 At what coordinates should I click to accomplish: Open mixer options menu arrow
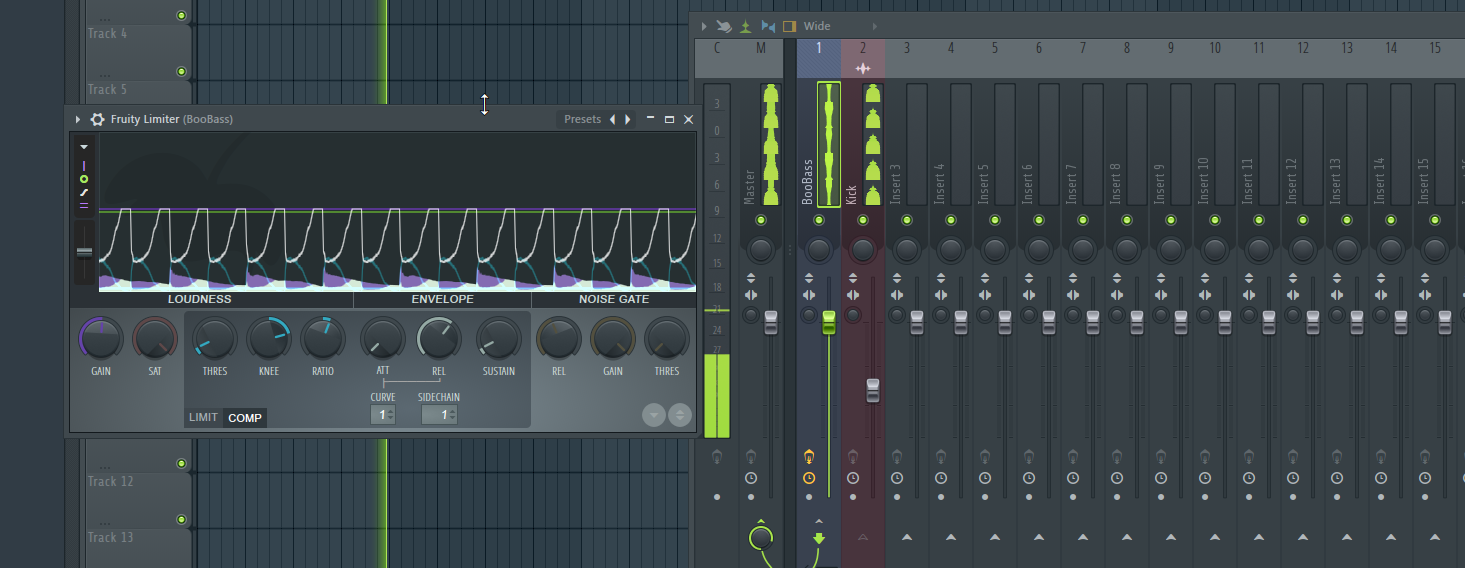point(704,26)
